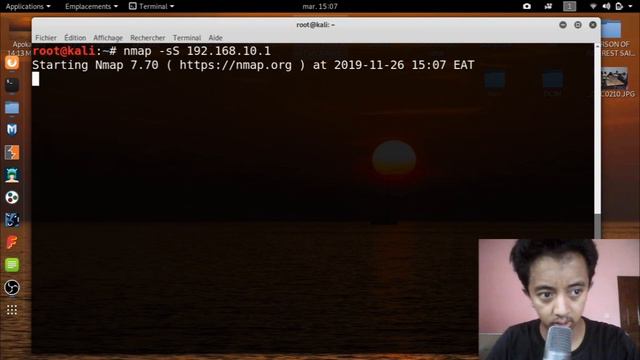The width and height of the screenshot is (640, 360).
Task: Click the Starting Nmap 7.70 output line
Action: point(253,65)
